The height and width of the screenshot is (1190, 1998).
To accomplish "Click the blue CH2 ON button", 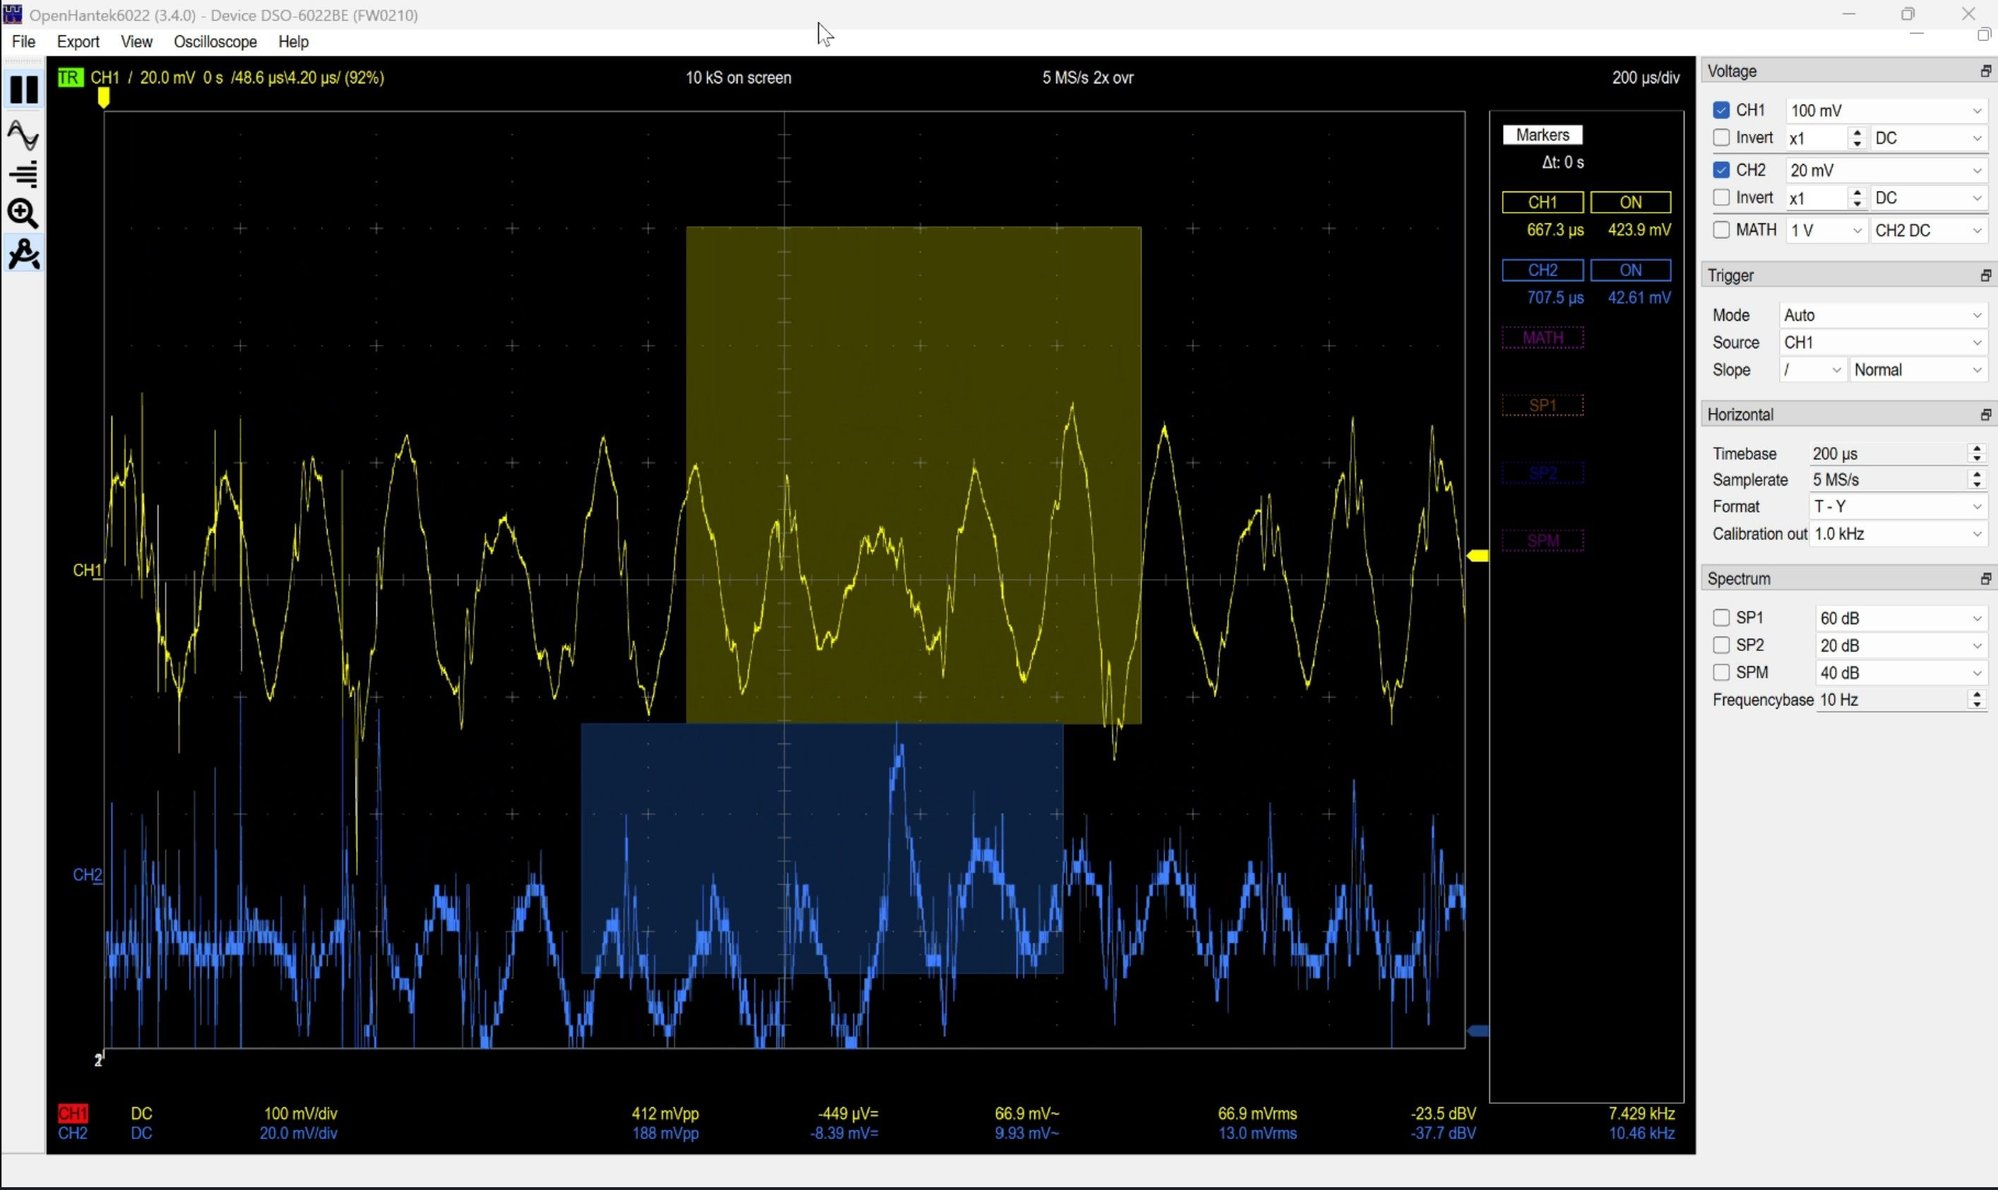I will (1630, 270).
